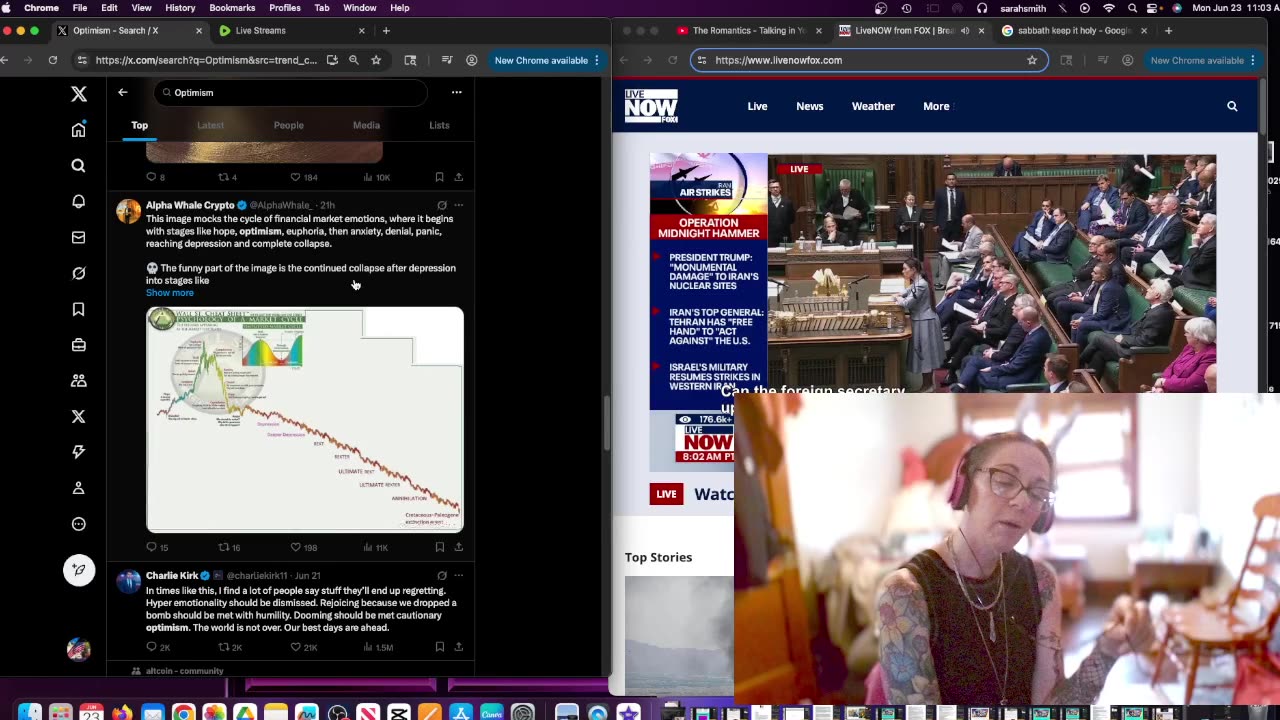Open Premium X icon in sidebar

78,416
